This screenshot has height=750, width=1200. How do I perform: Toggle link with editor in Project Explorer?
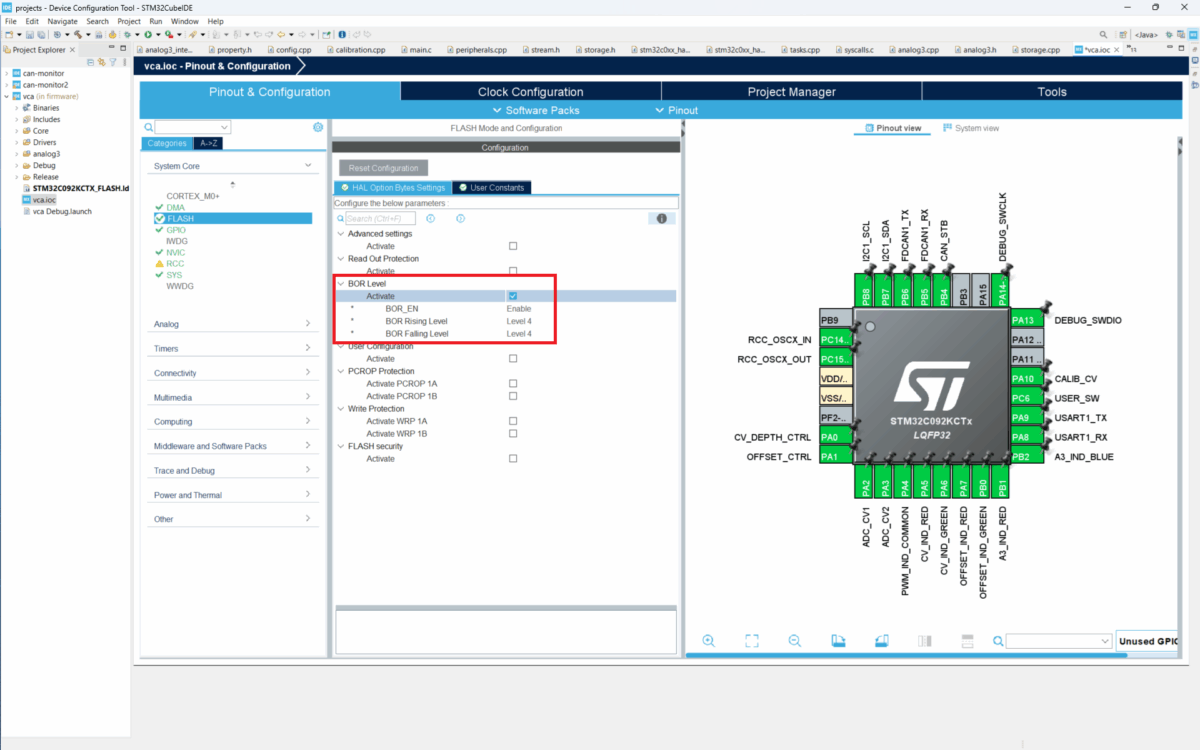tap(101, 62)
